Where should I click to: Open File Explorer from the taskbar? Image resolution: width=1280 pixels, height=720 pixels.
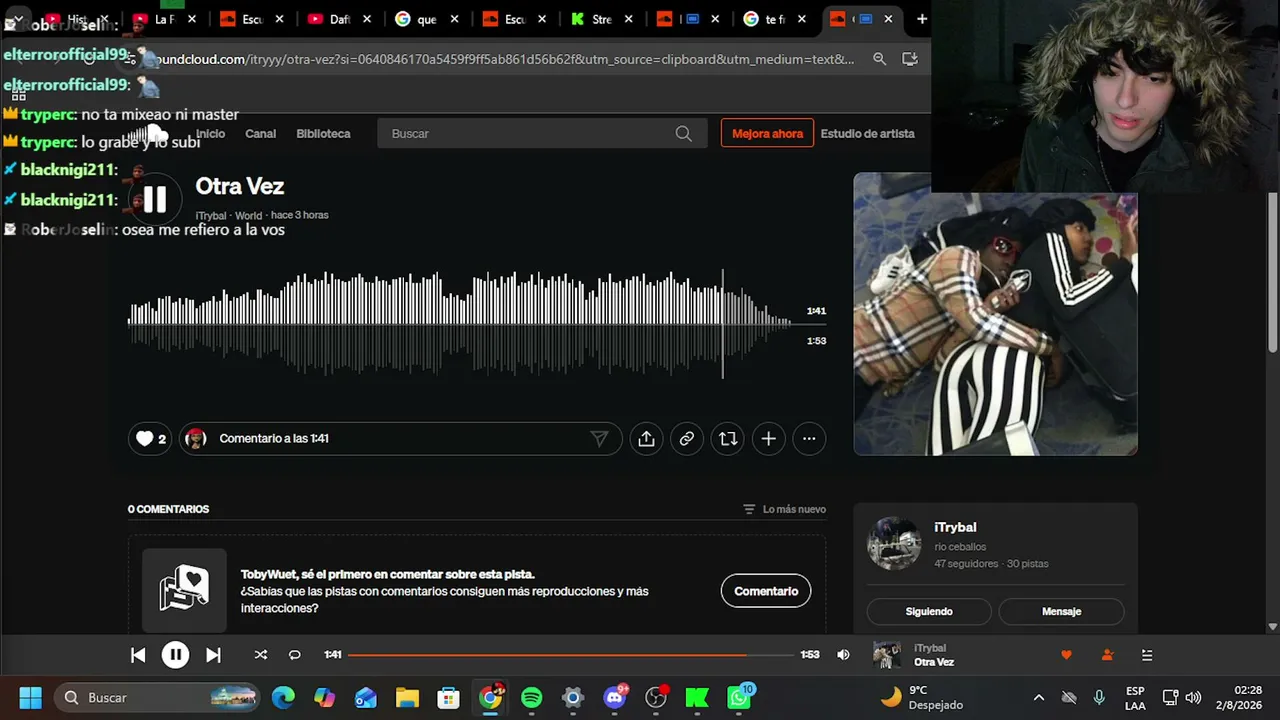click(407, 697)
